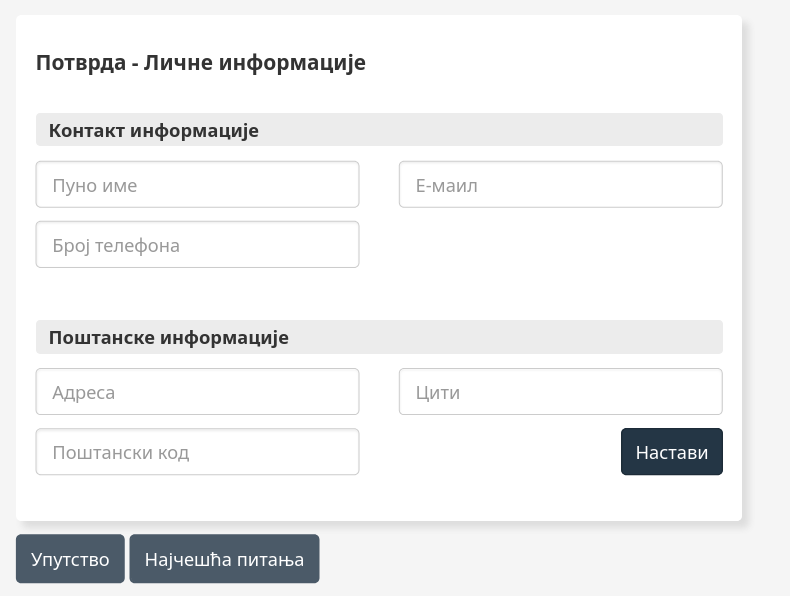View instructions via the Упутство link below the form
This screenshot has width=790, height=596.
(70, 559)
